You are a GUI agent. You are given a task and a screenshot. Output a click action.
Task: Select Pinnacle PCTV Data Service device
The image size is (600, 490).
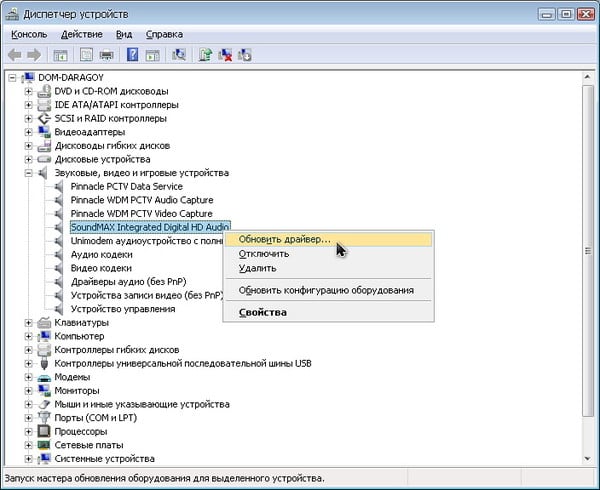tap(127, 186)
